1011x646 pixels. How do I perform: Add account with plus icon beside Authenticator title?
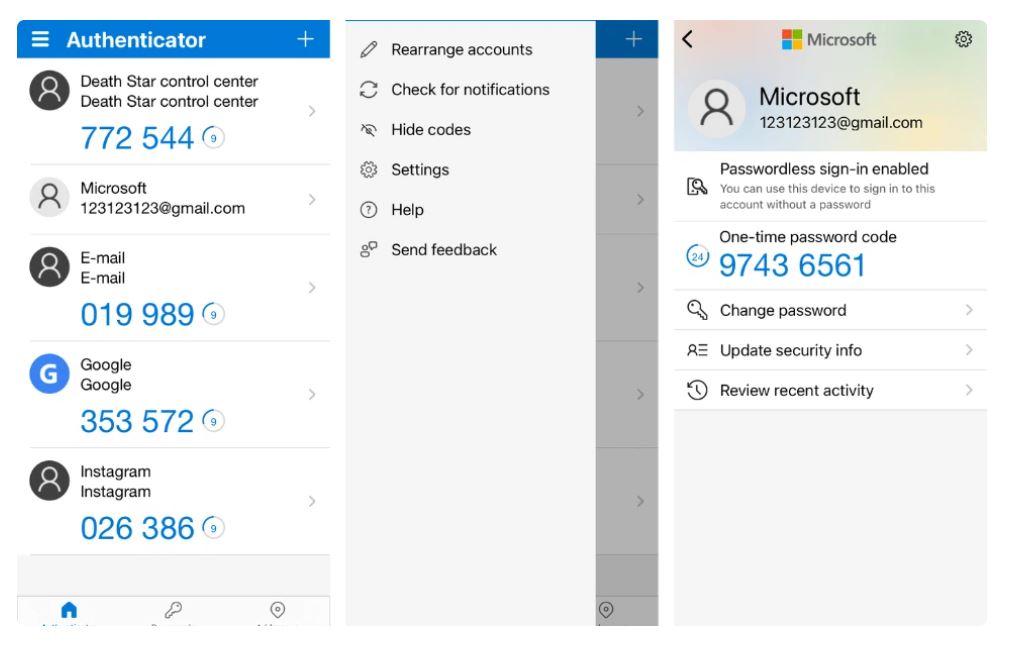(x=306, y=39)
